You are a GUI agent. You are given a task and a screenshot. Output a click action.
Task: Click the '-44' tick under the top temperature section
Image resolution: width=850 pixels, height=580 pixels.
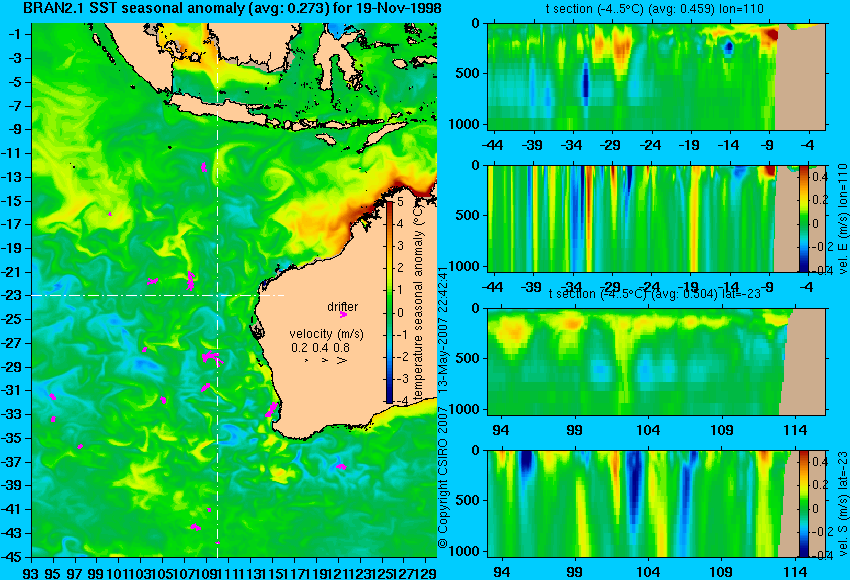(492, 145)
